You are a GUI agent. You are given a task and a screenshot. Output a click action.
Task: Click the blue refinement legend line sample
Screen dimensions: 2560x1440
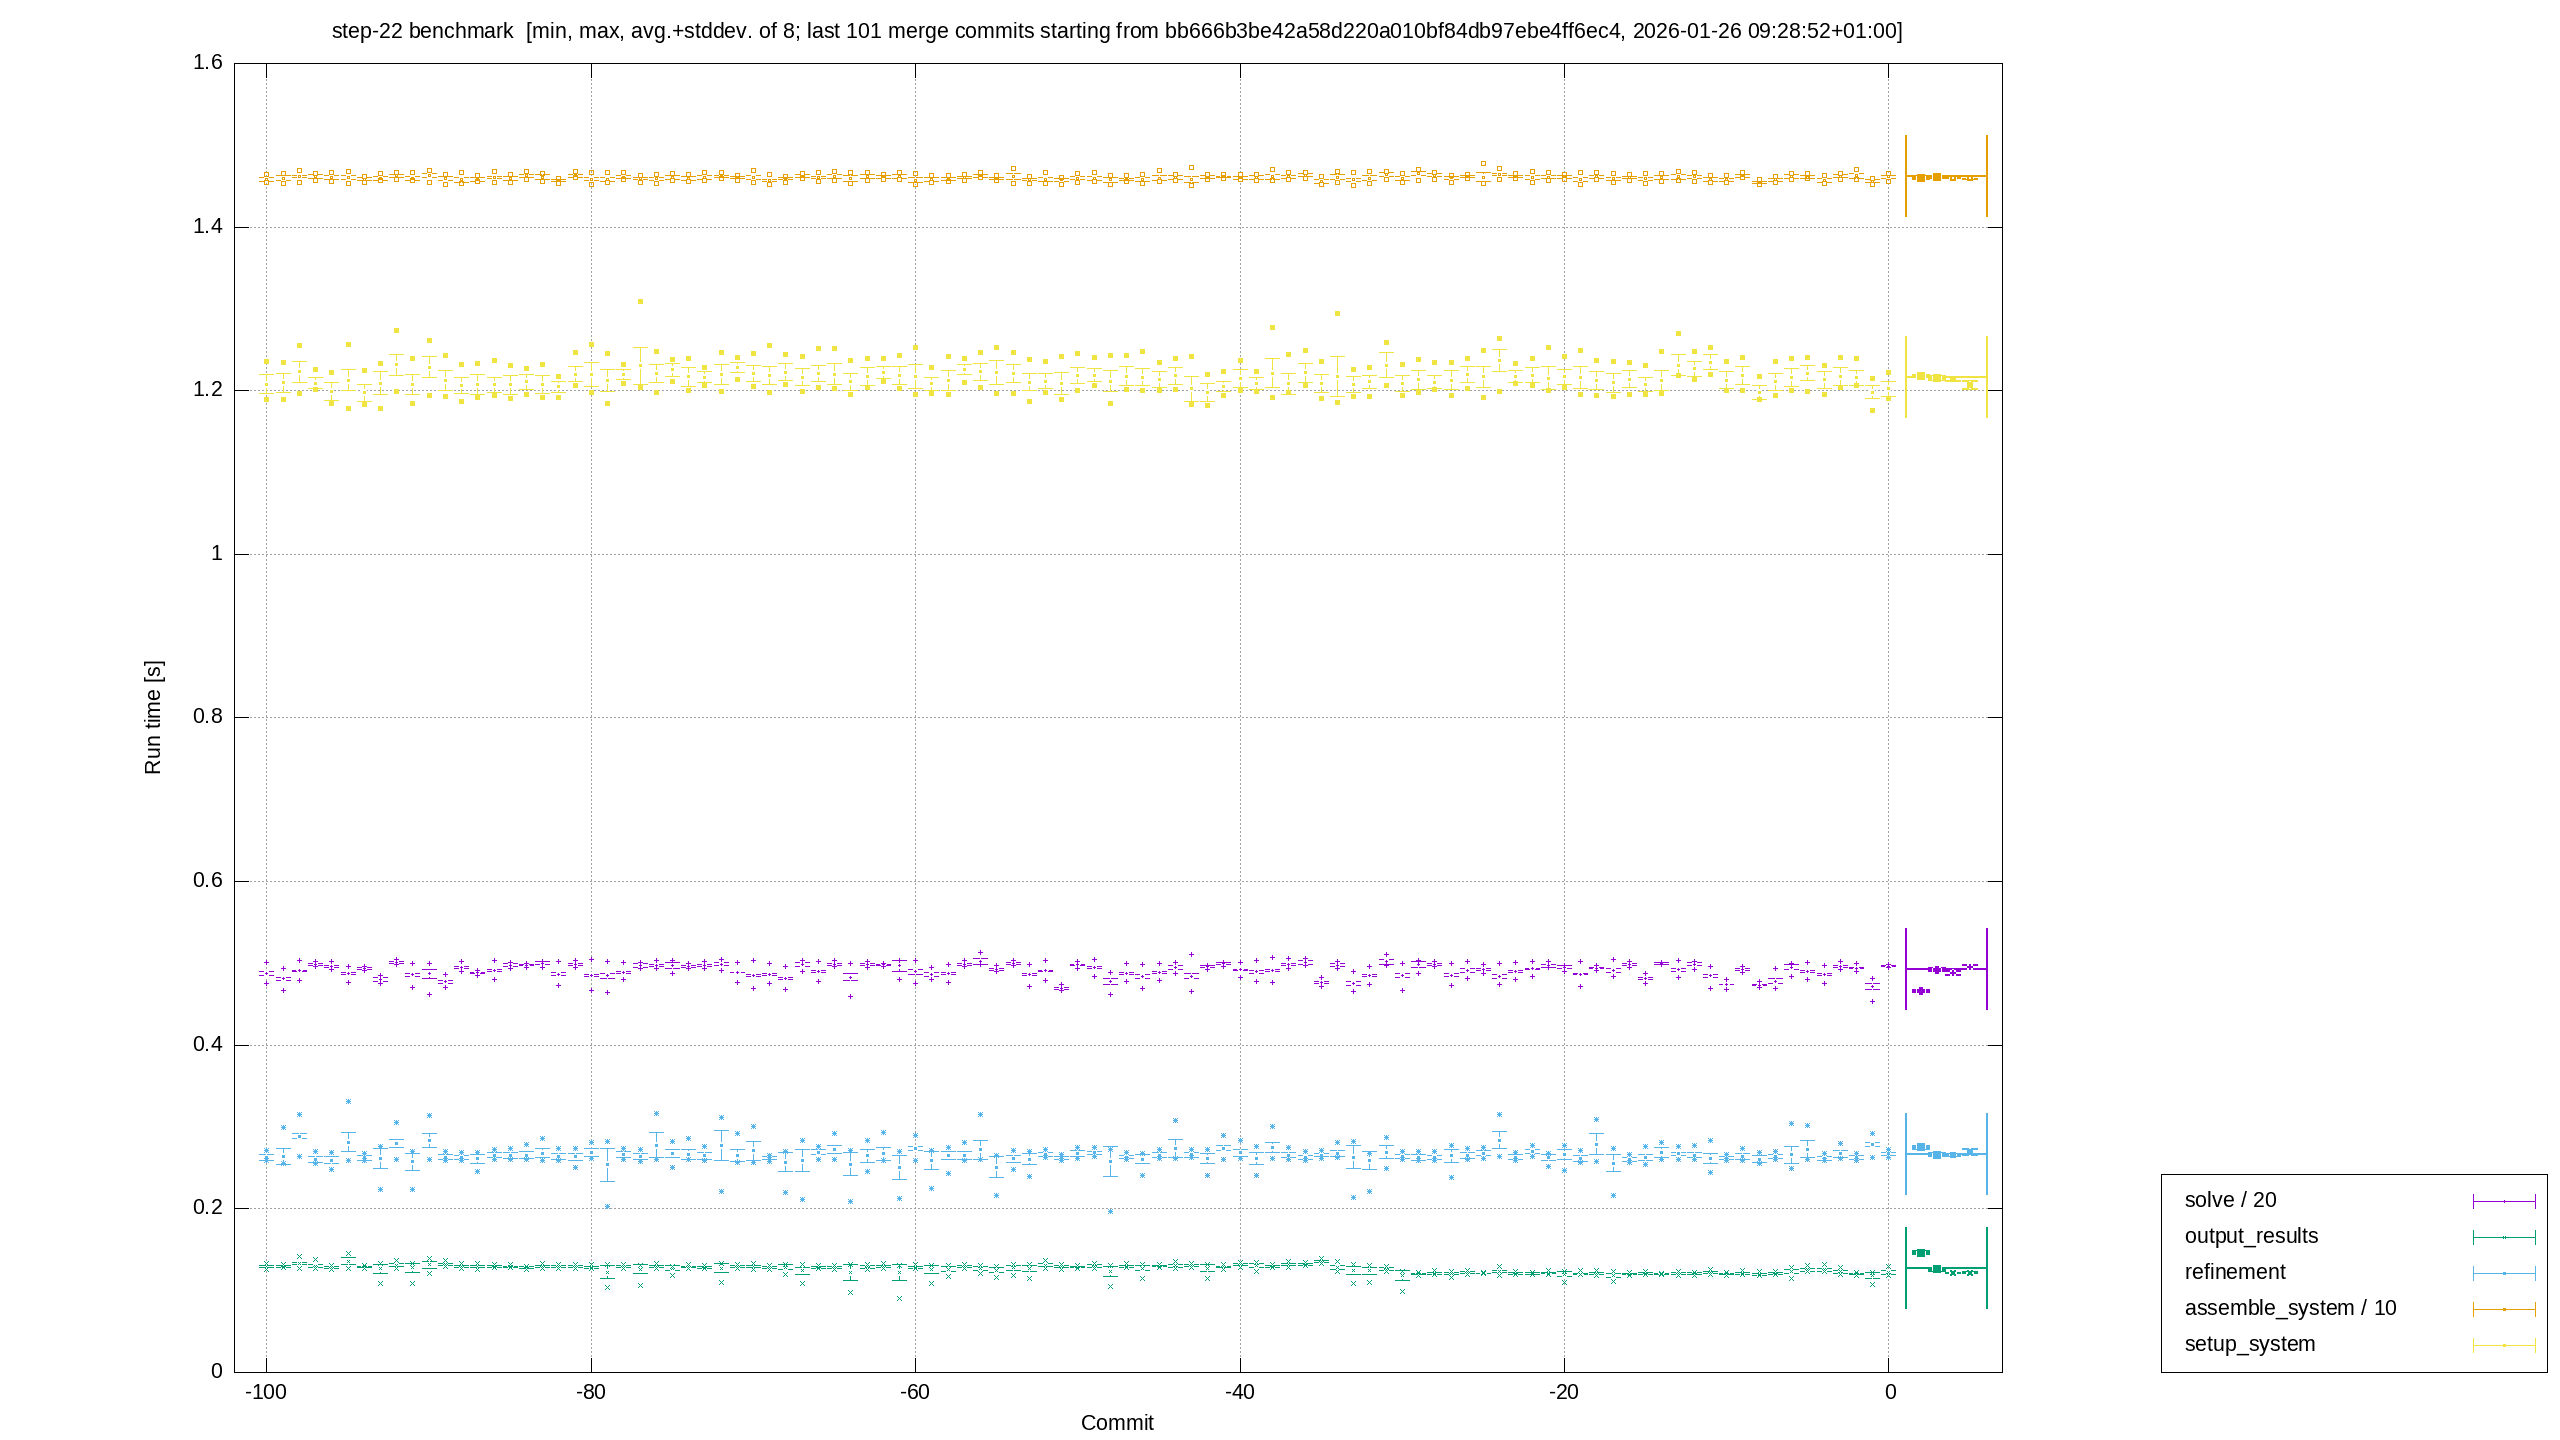[2504, 1273]
